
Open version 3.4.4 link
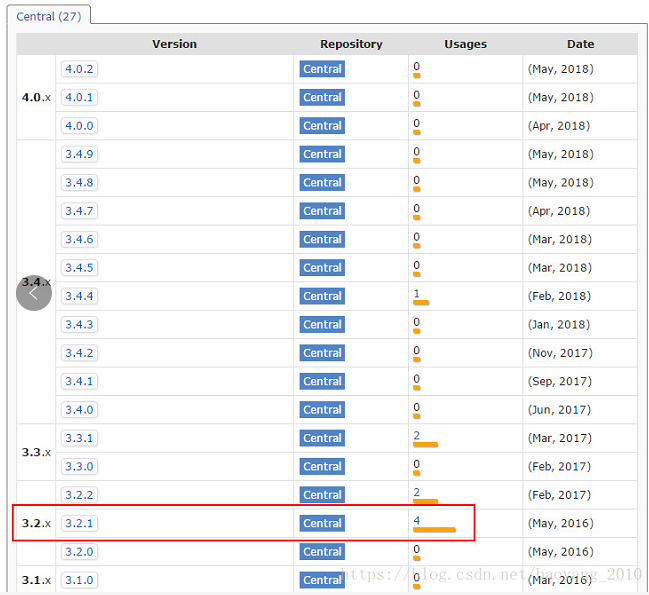(x=79, y=296)
